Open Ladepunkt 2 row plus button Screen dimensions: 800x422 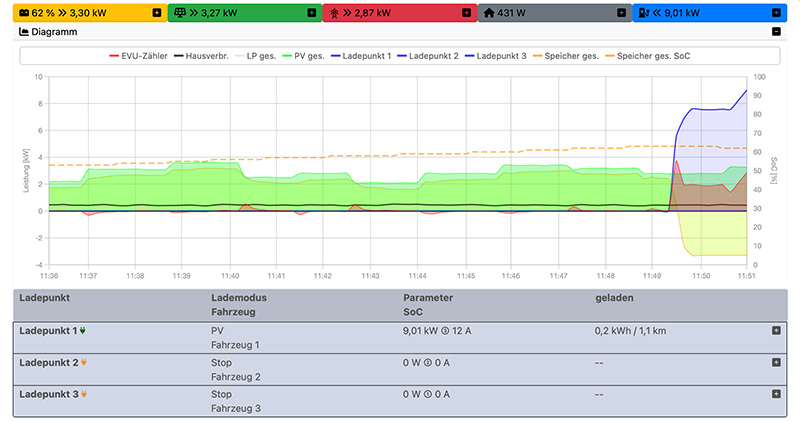pos(776,363)
